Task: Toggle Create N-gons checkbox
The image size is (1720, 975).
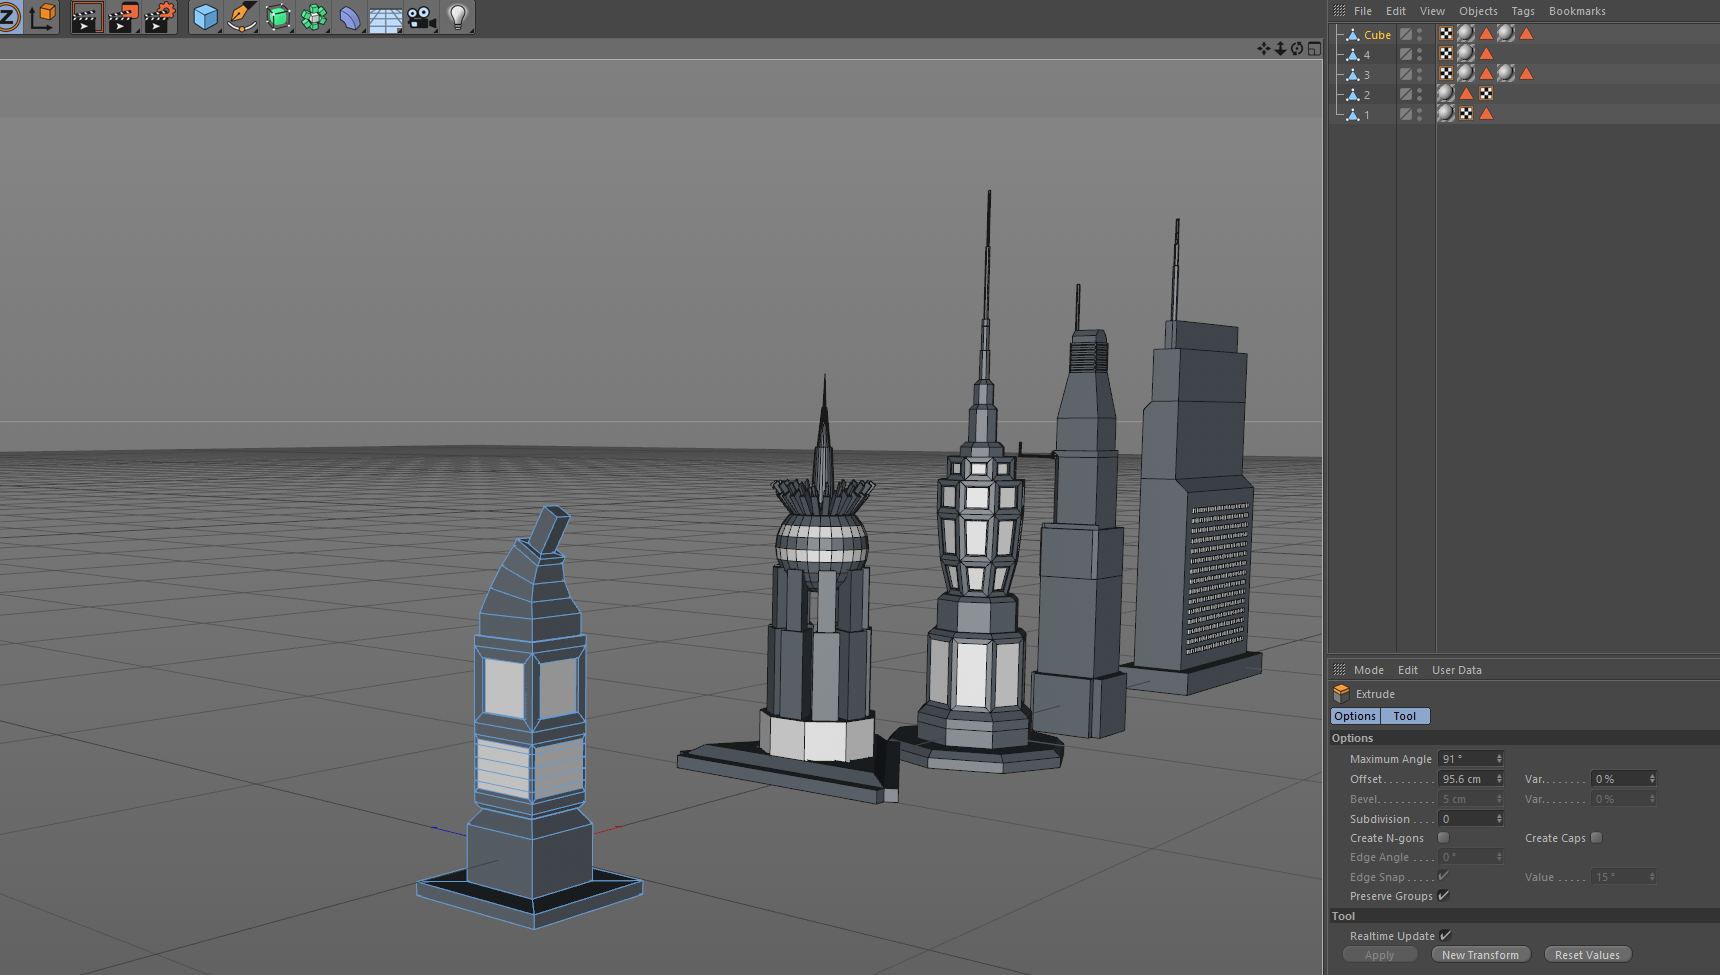Action: [x=1443, y=837]
